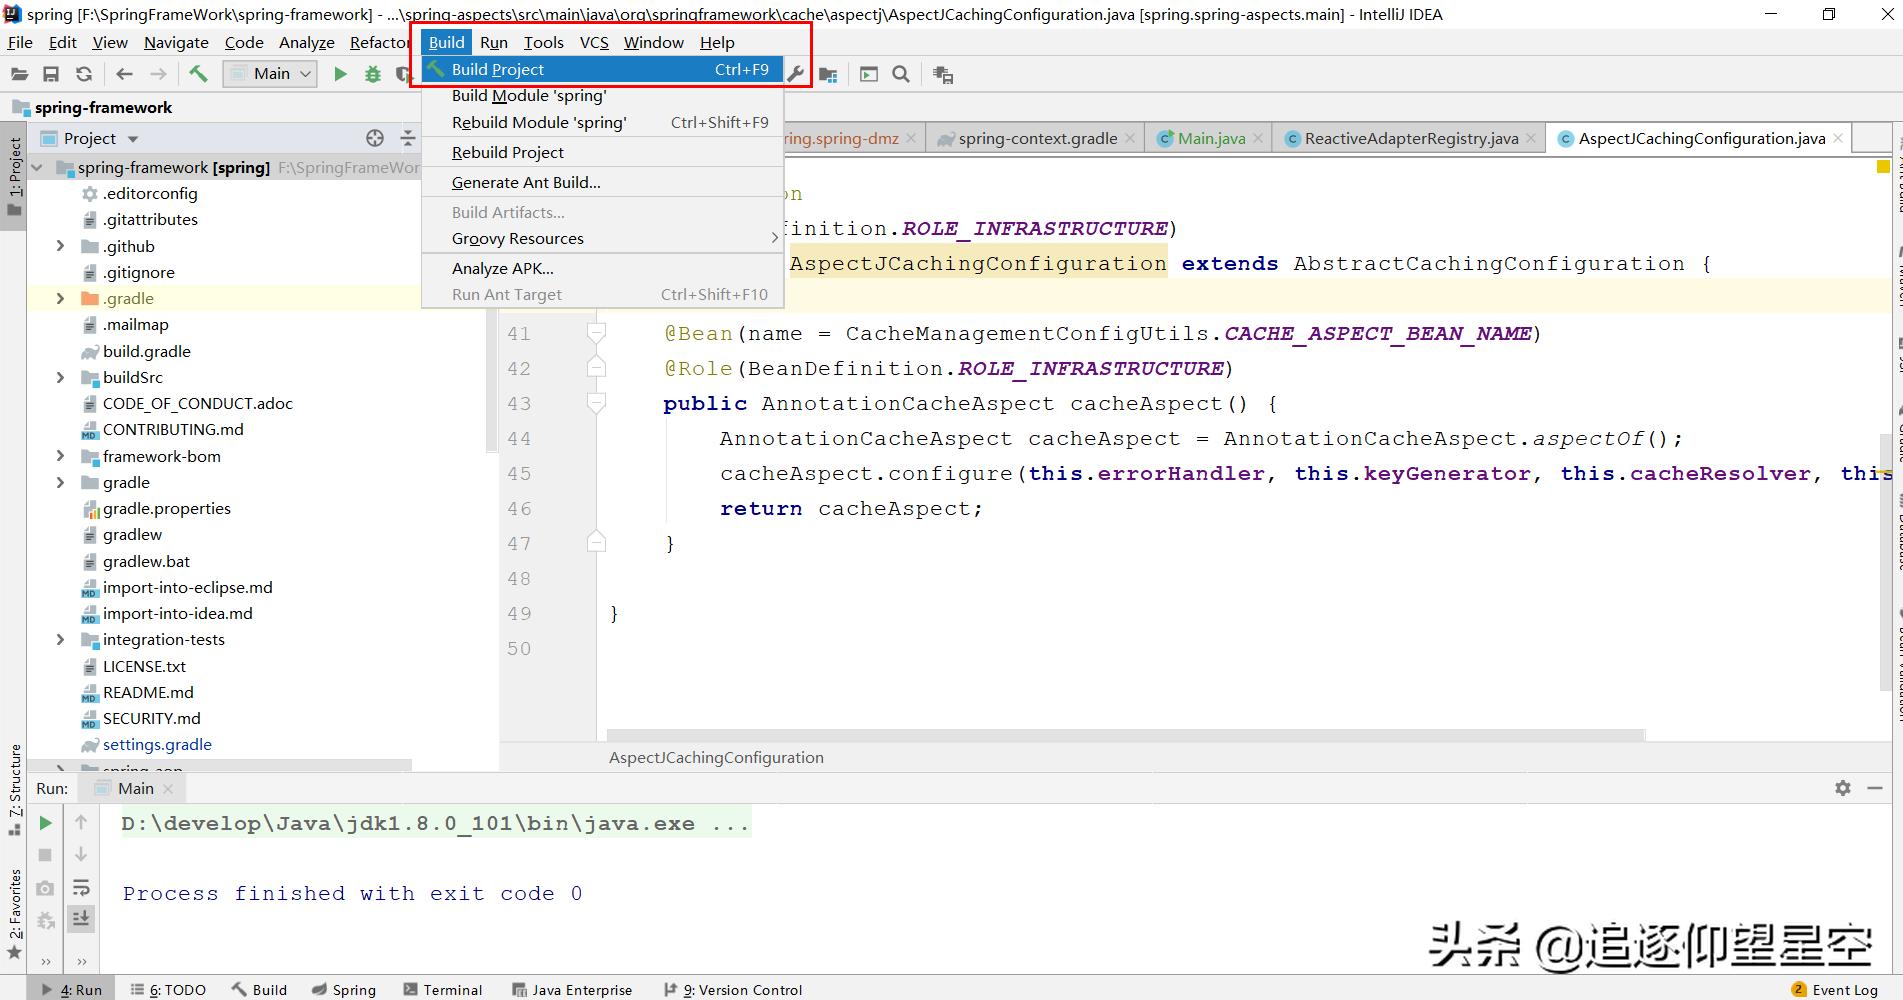Click the Save All floppy disk icon
Screen dimensions: 1903x1000
(51, 74)
